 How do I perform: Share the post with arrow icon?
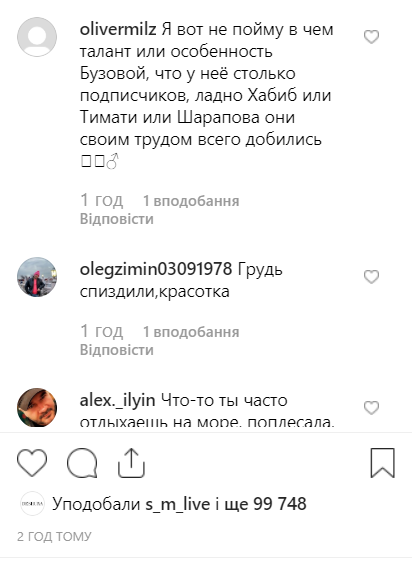click(x=131, y=463)
